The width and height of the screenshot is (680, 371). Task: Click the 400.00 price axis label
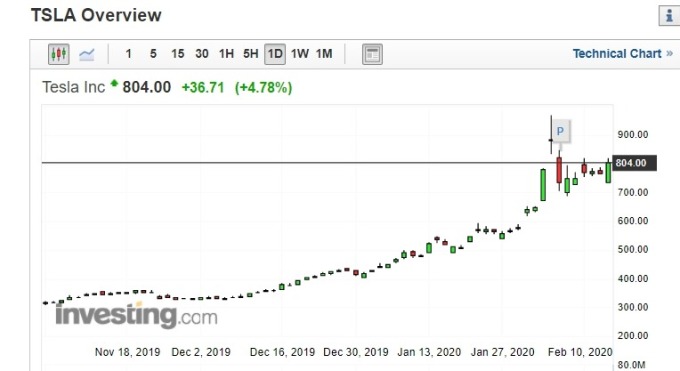coord(633,279)
